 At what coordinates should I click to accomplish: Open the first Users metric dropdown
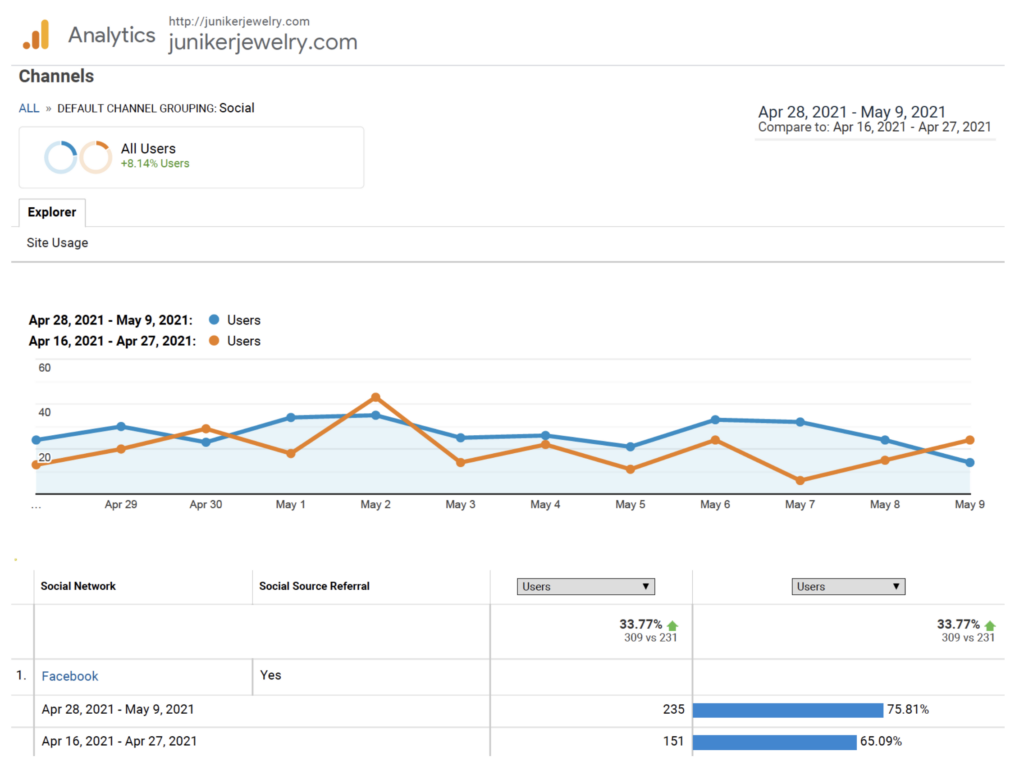click(x=586, y=586)
